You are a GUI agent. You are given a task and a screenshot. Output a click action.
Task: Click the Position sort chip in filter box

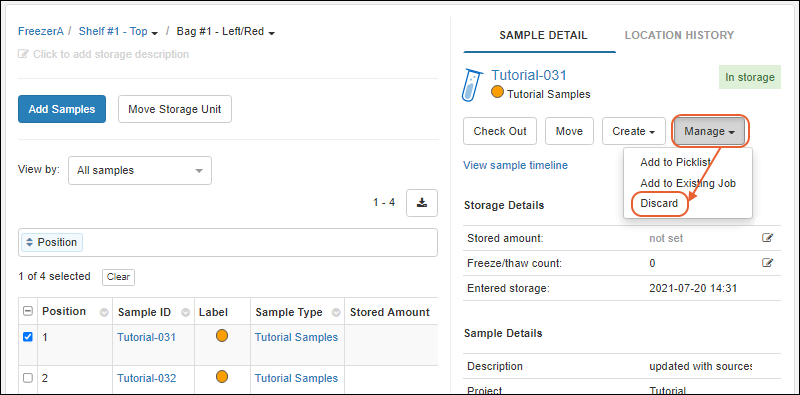click(x=52, y=242)
